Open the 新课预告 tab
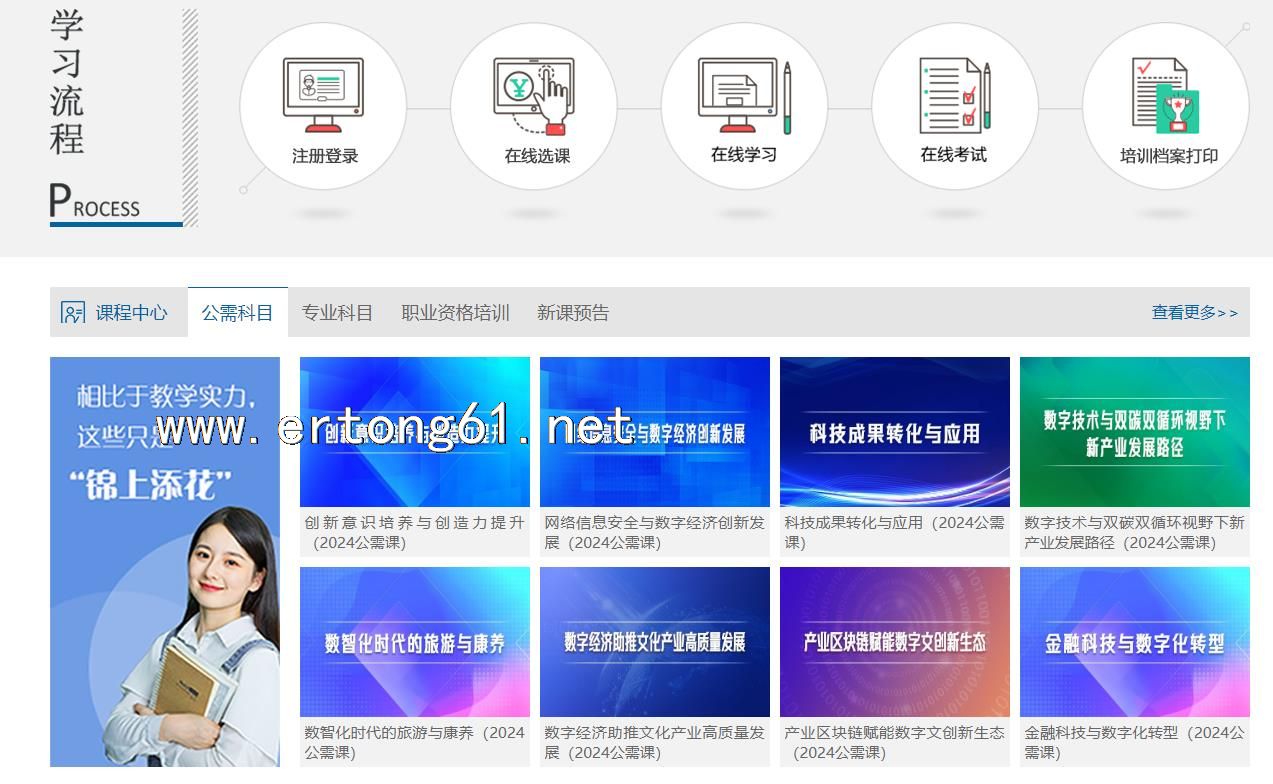The width and height of the screenshot is (1273, 784). 573,313
